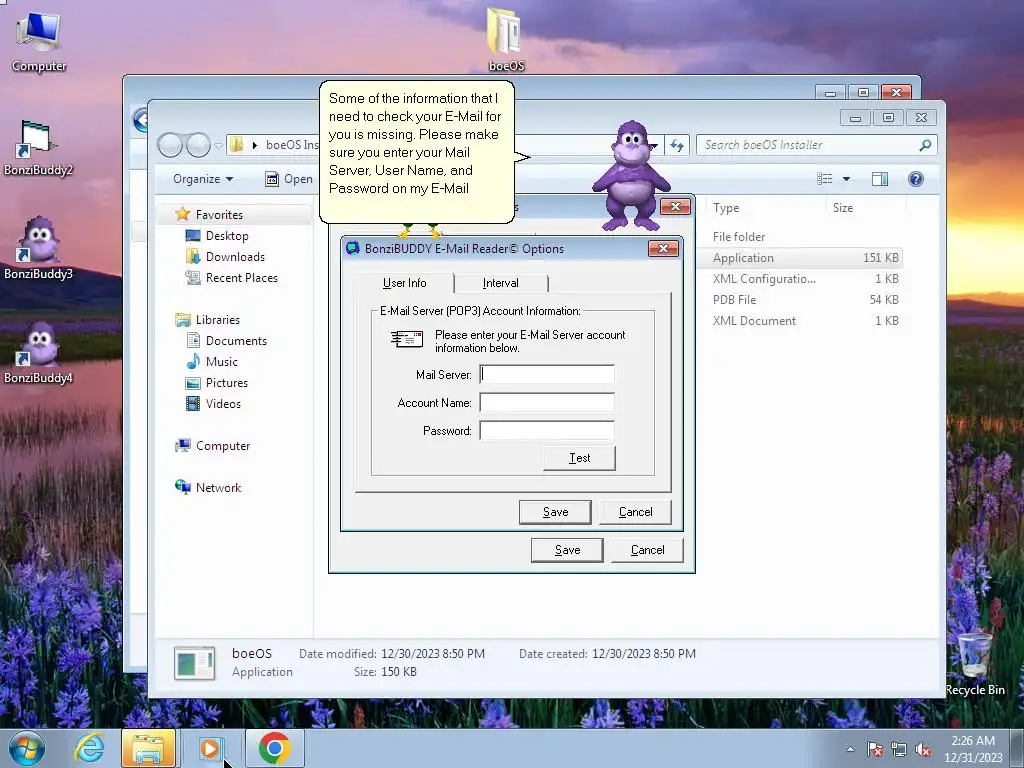The height and width of the screenshot is (768, 1024).
Task: Select Network in the navigation pane
Action: [218, 487]
